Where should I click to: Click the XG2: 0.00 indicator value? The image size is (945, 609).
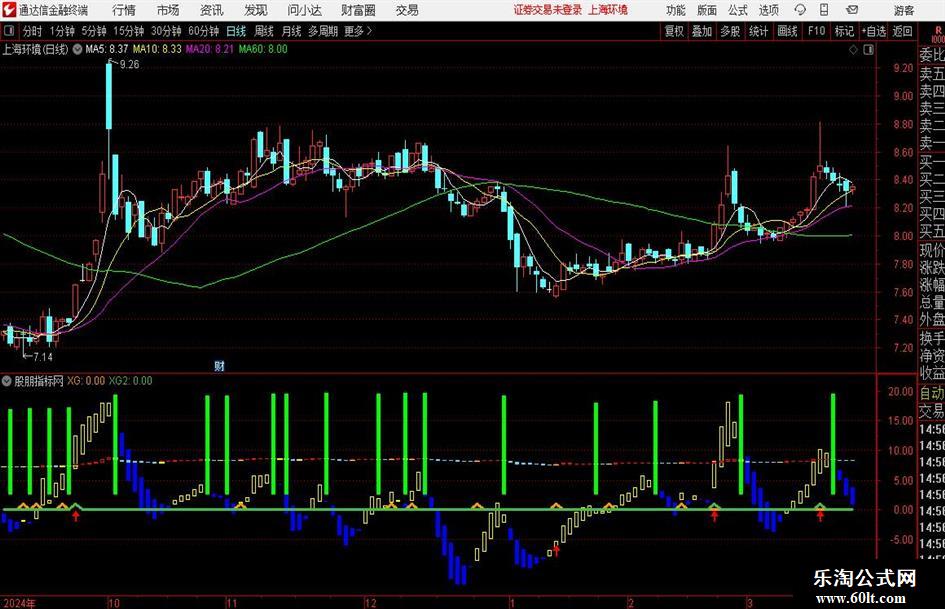click(x=130, y=380)
